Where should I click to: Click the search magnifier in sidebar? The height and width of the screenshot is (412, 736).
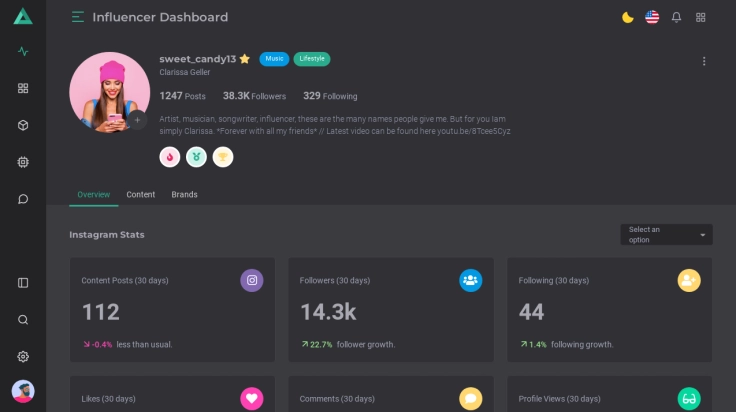point(23,320)
